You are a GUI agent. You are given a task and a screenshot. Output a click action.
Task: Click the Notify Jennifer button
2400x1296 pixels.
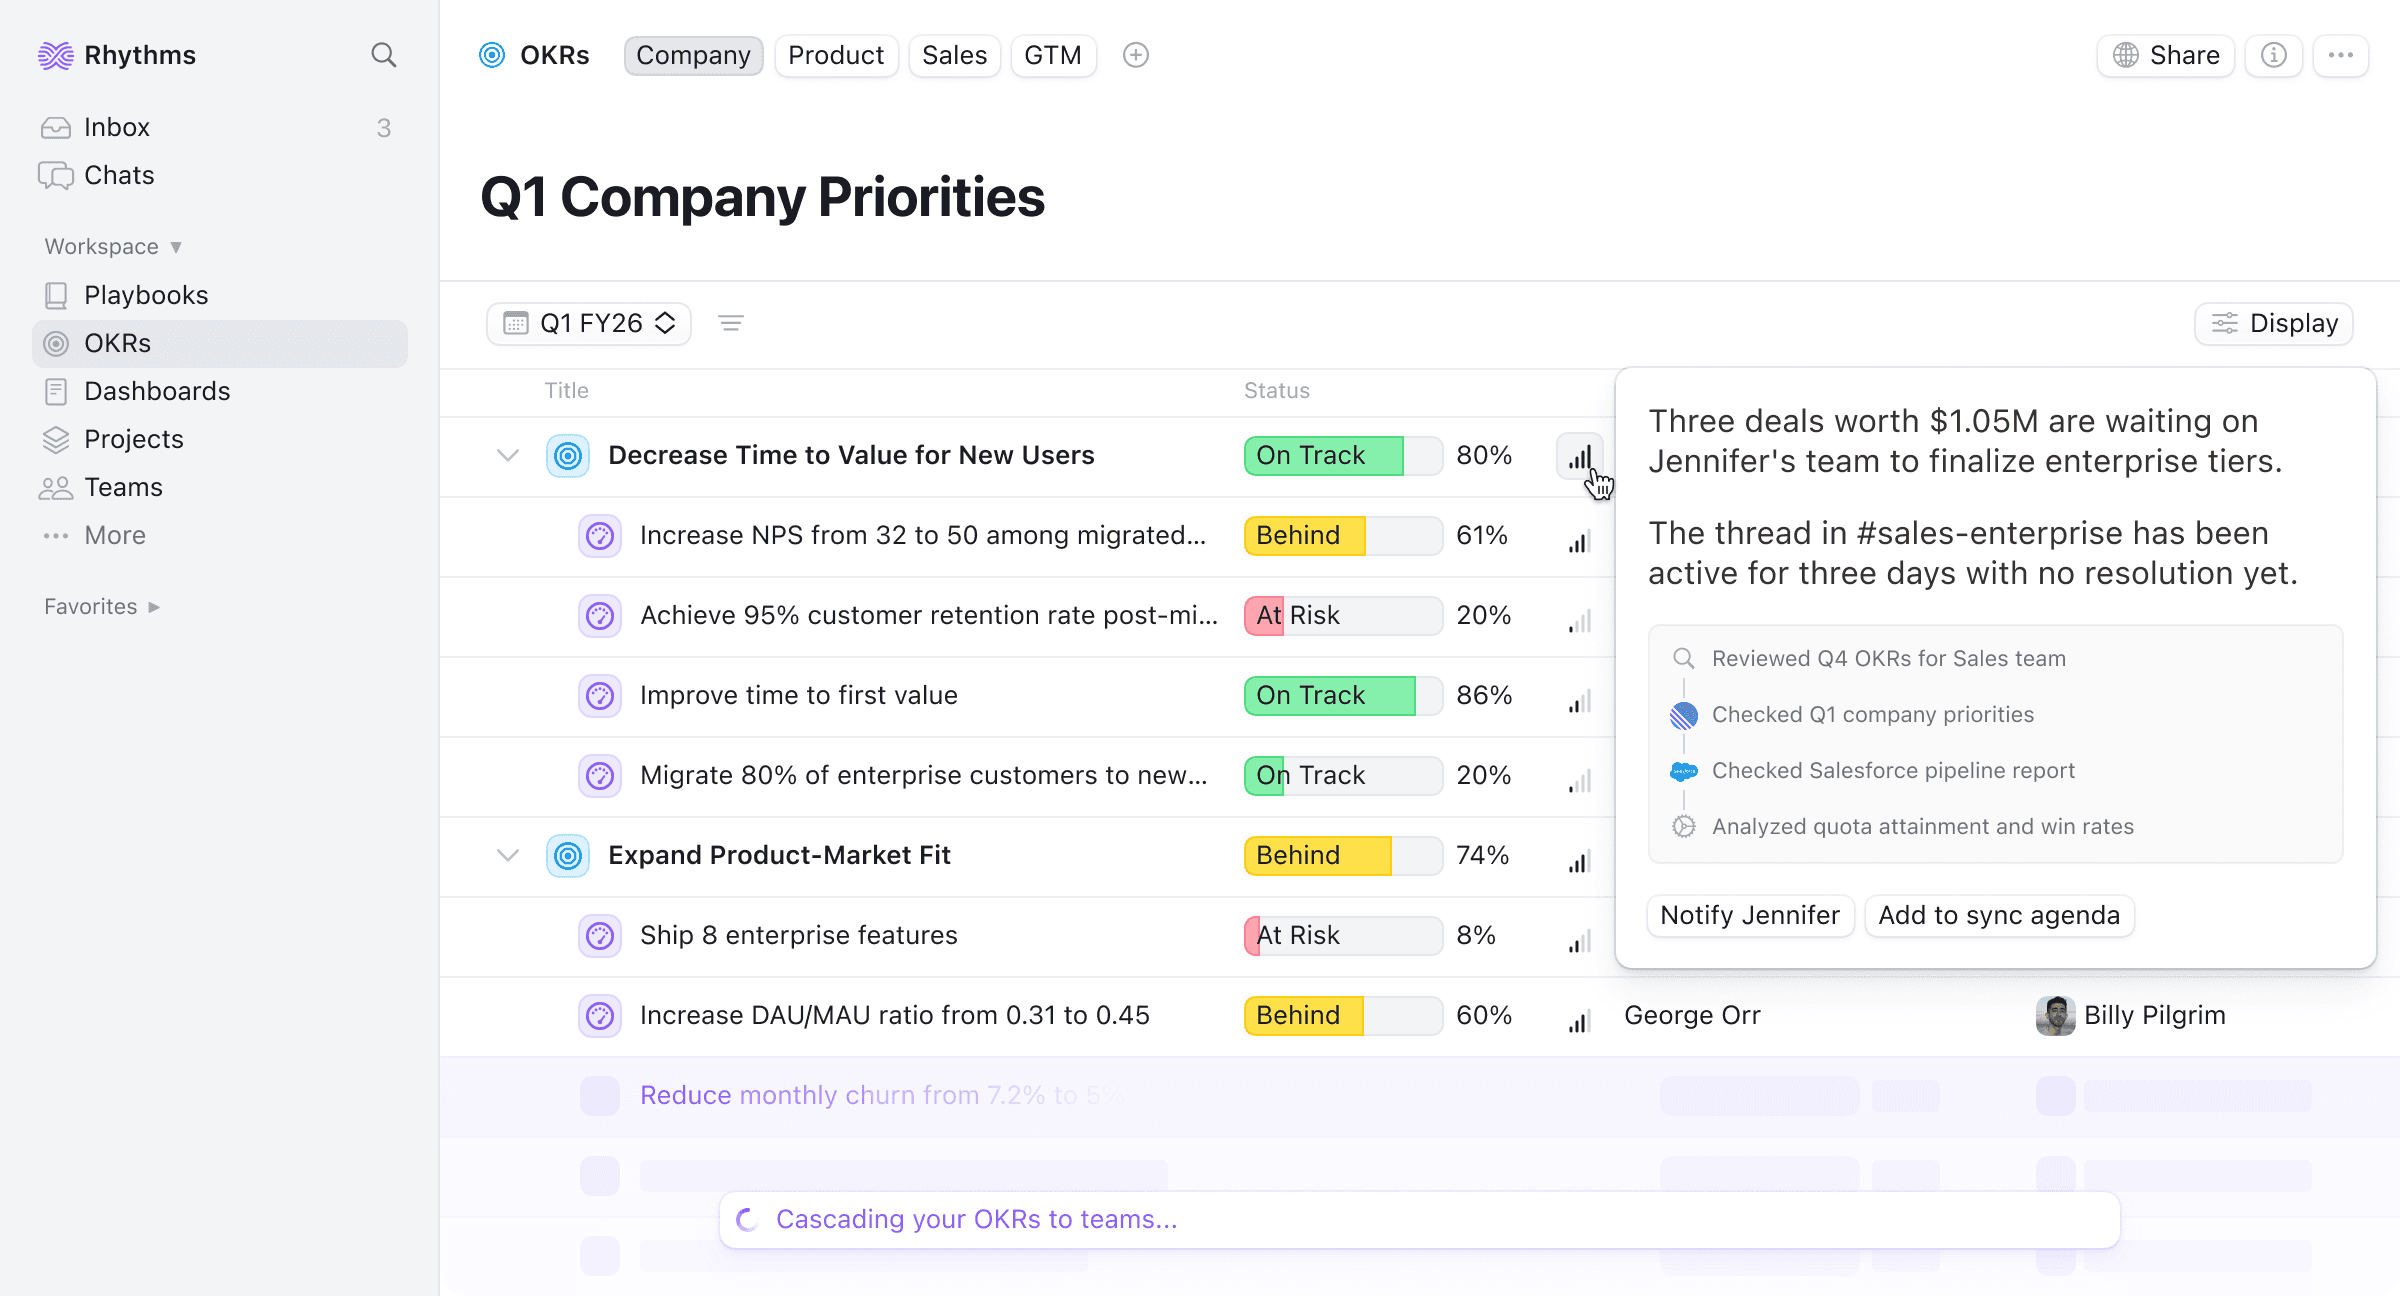pos(1750,916)
